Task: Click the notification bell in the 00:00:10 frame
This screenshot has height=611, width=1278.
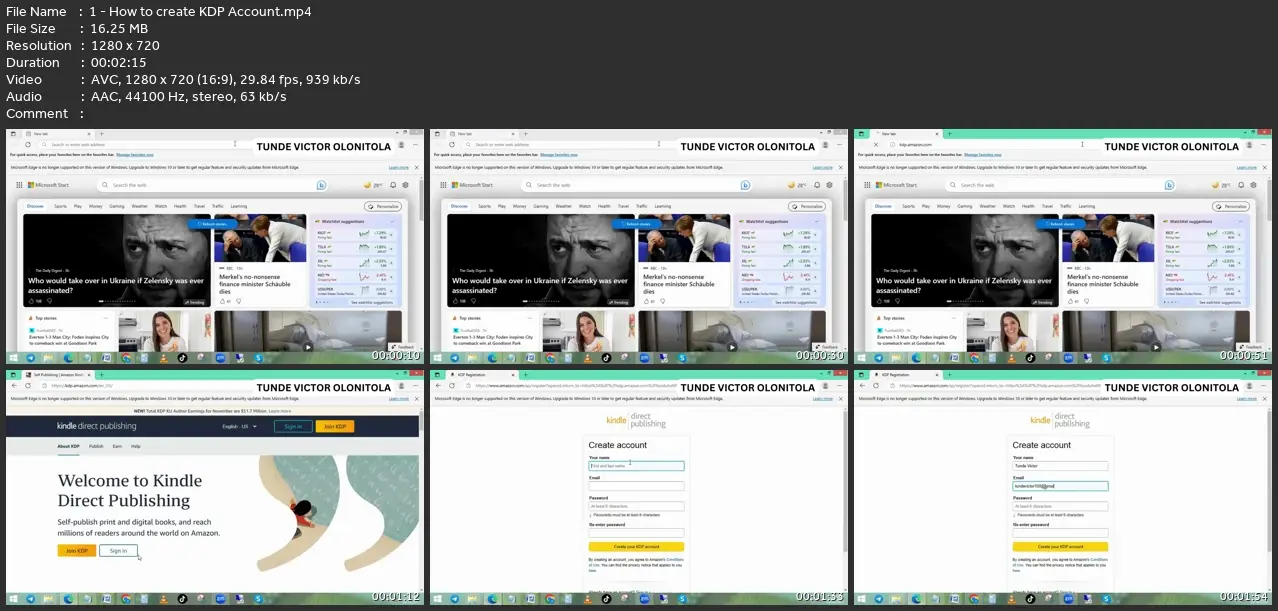Action: [x=392, y=185]
